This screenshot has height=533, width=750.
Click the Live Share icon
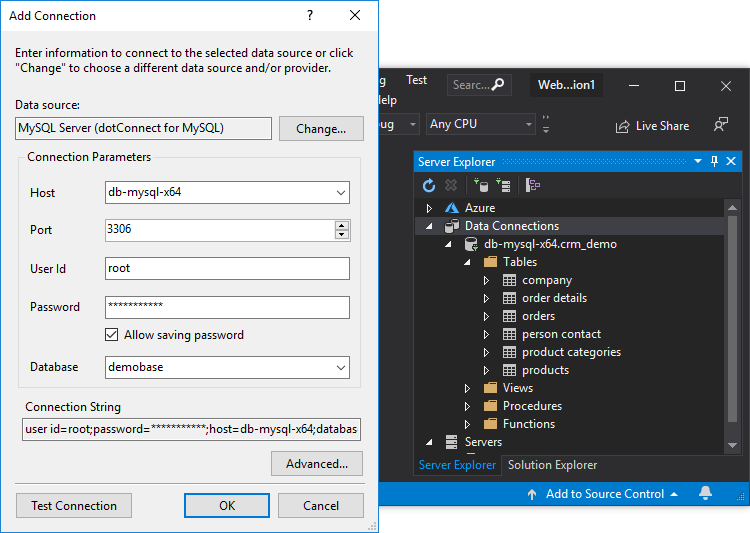point(623,126)
